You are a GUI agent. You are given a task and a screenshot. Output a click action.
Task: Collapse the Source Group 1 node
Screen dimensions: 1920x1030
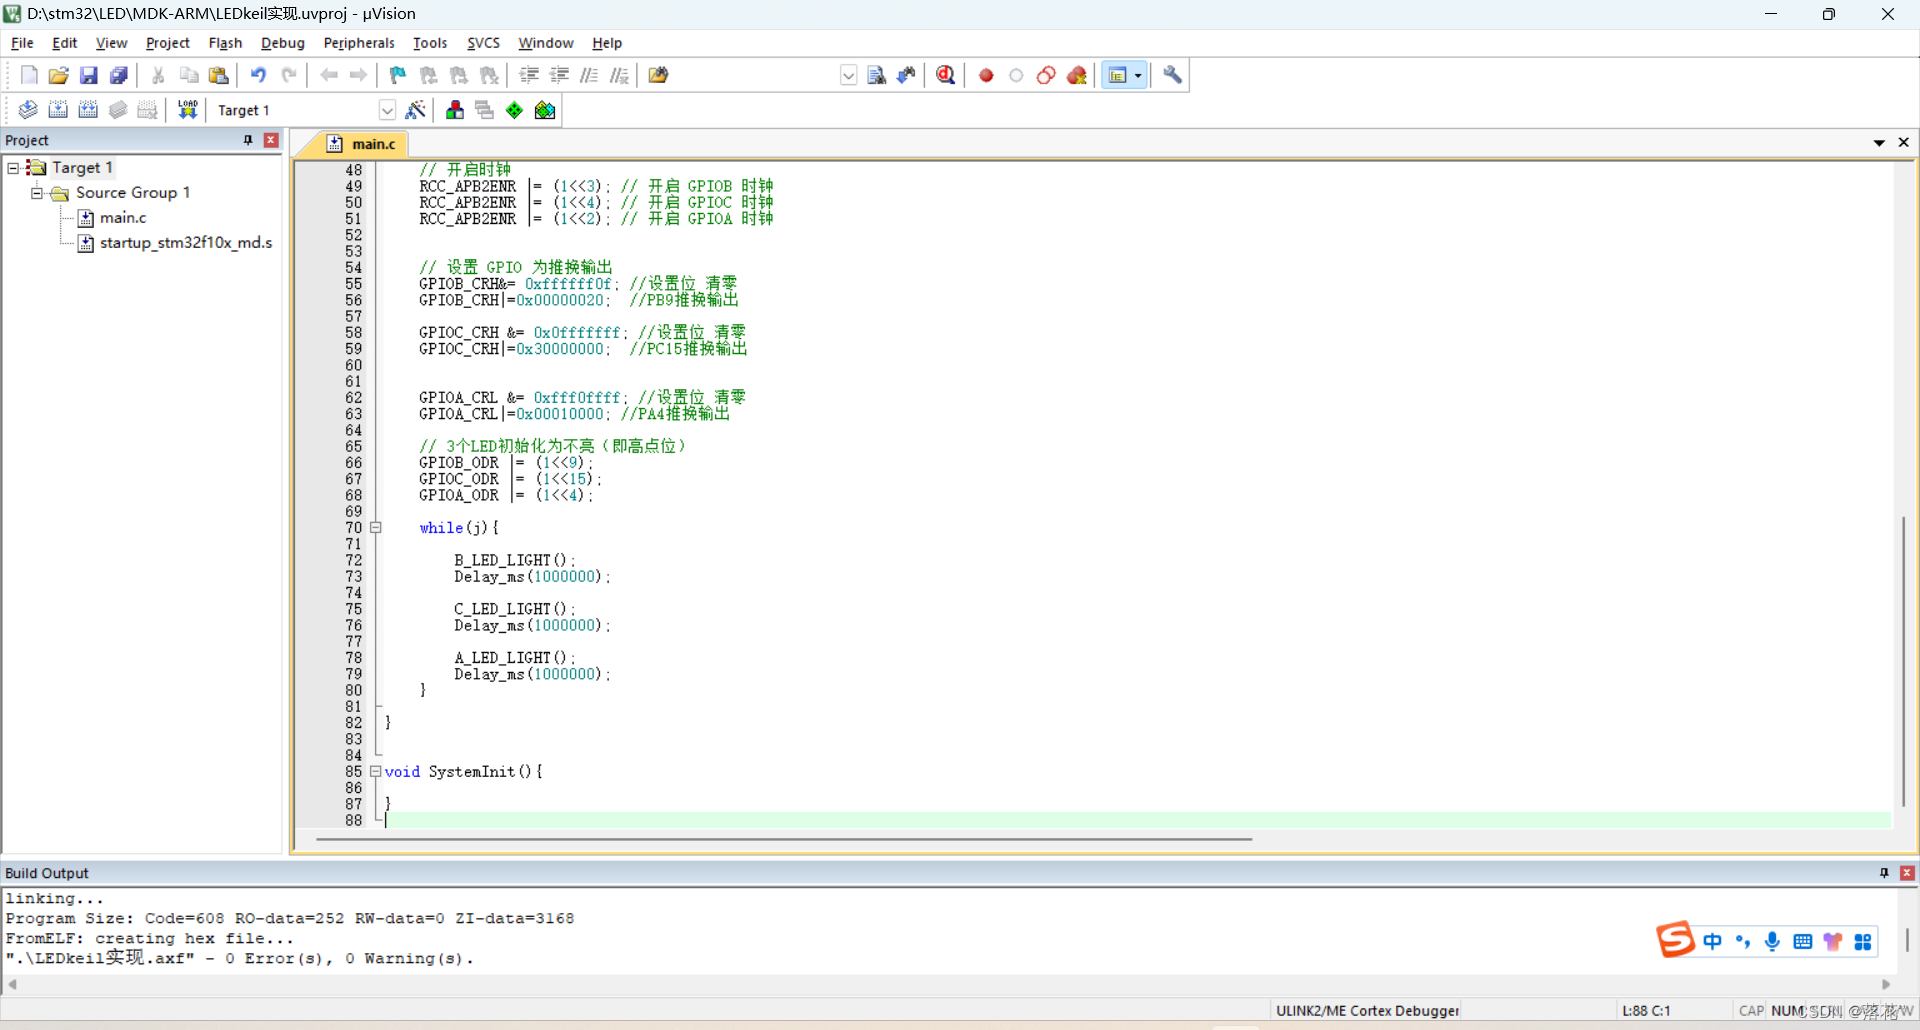coord(37,193)
